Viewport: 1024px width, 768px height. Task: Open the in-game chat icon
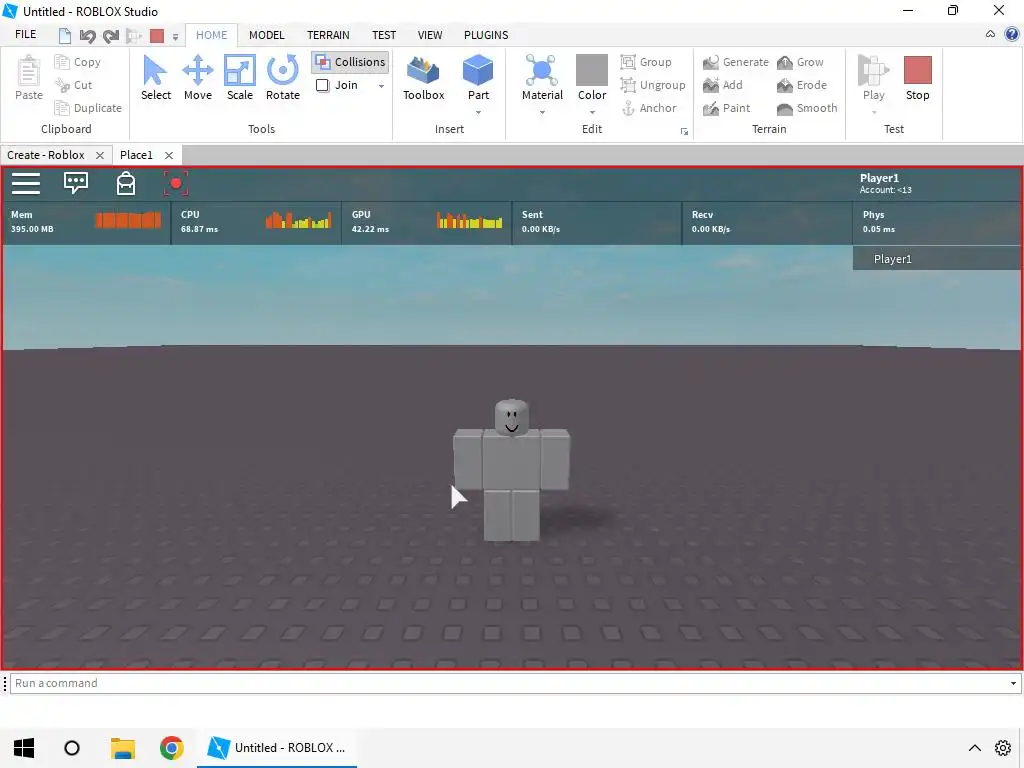tap(76, 183)
